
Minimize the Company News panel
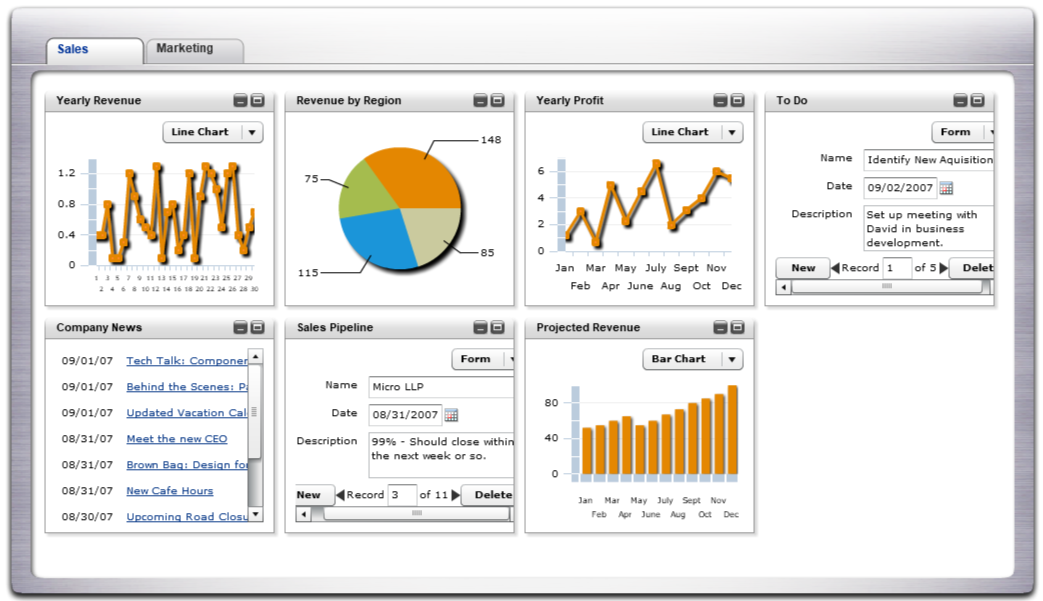tap(240, 327)
